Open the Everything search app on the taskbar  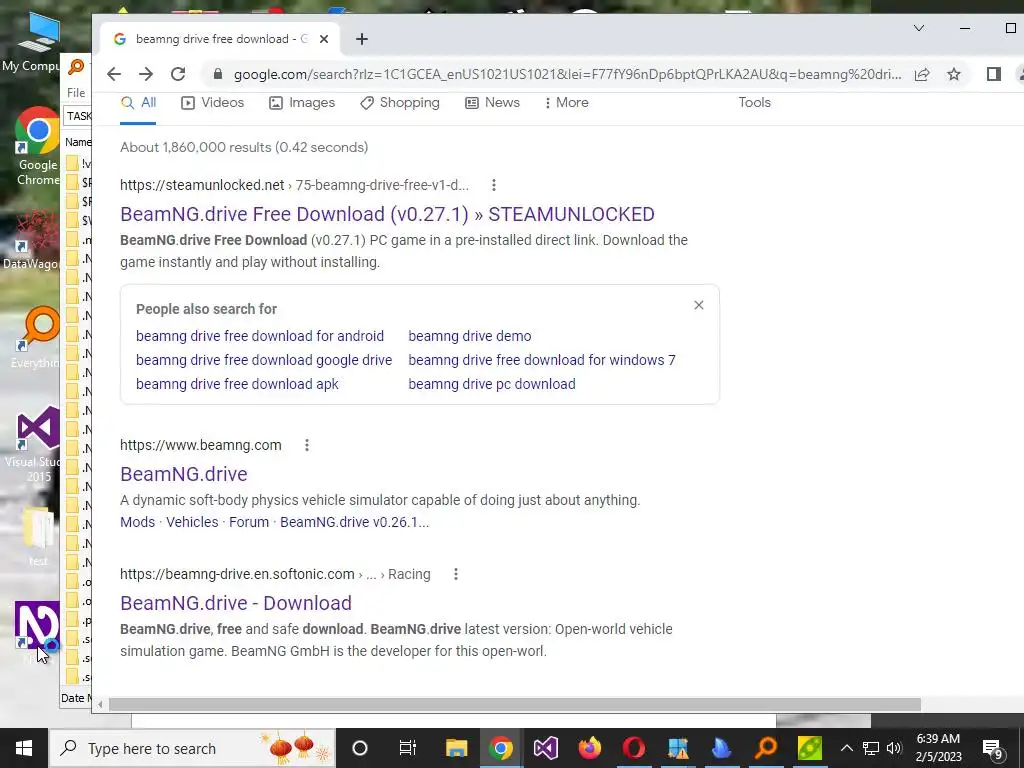coord(766,748)
